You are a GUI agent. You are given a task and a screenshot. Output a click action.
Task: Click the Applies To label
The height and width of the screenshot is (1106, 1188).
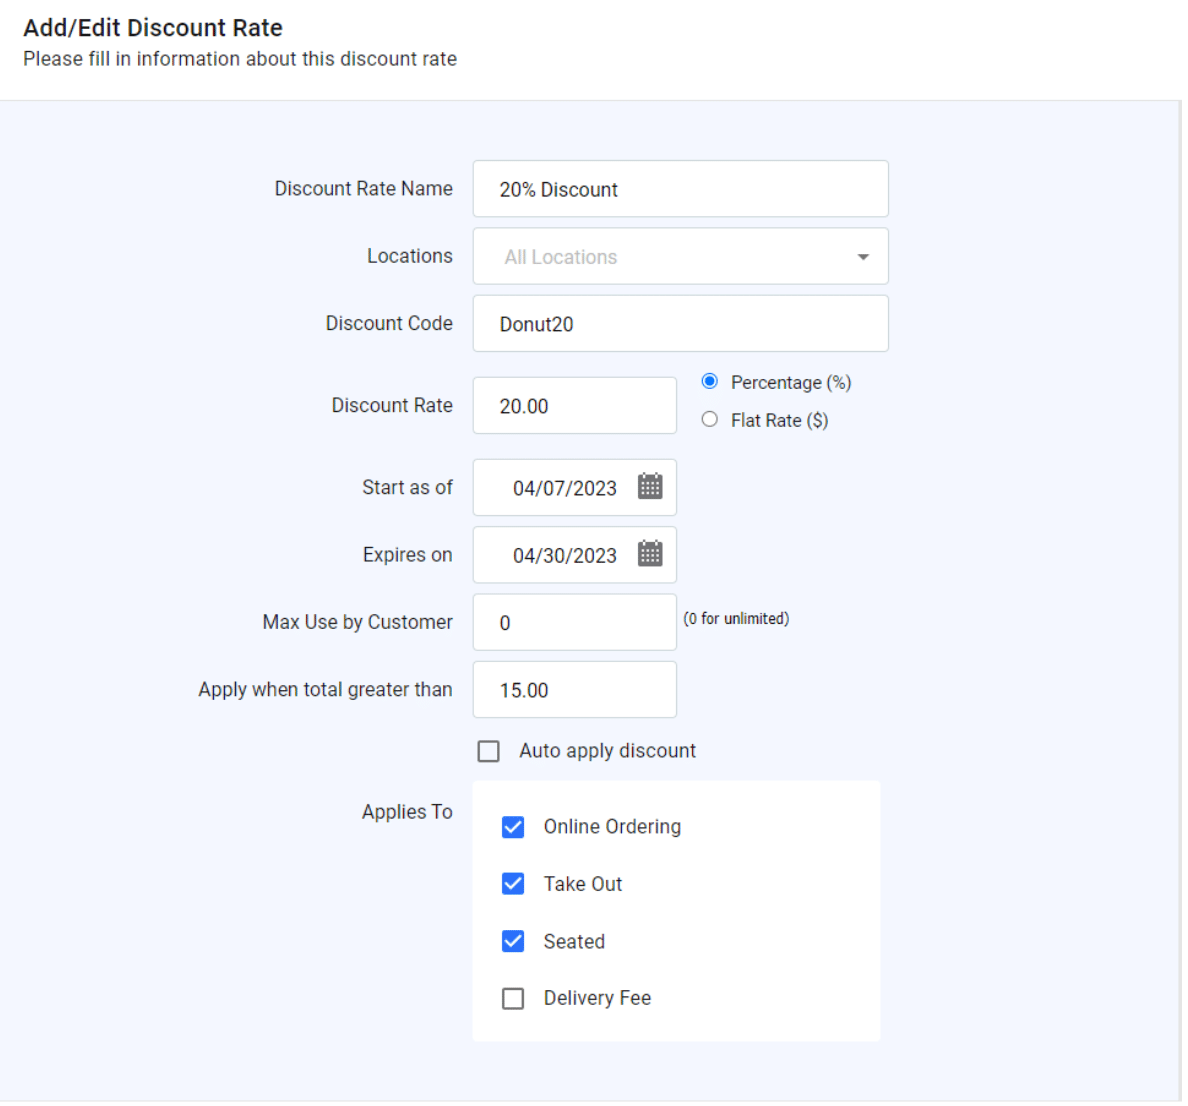[408, 812]
